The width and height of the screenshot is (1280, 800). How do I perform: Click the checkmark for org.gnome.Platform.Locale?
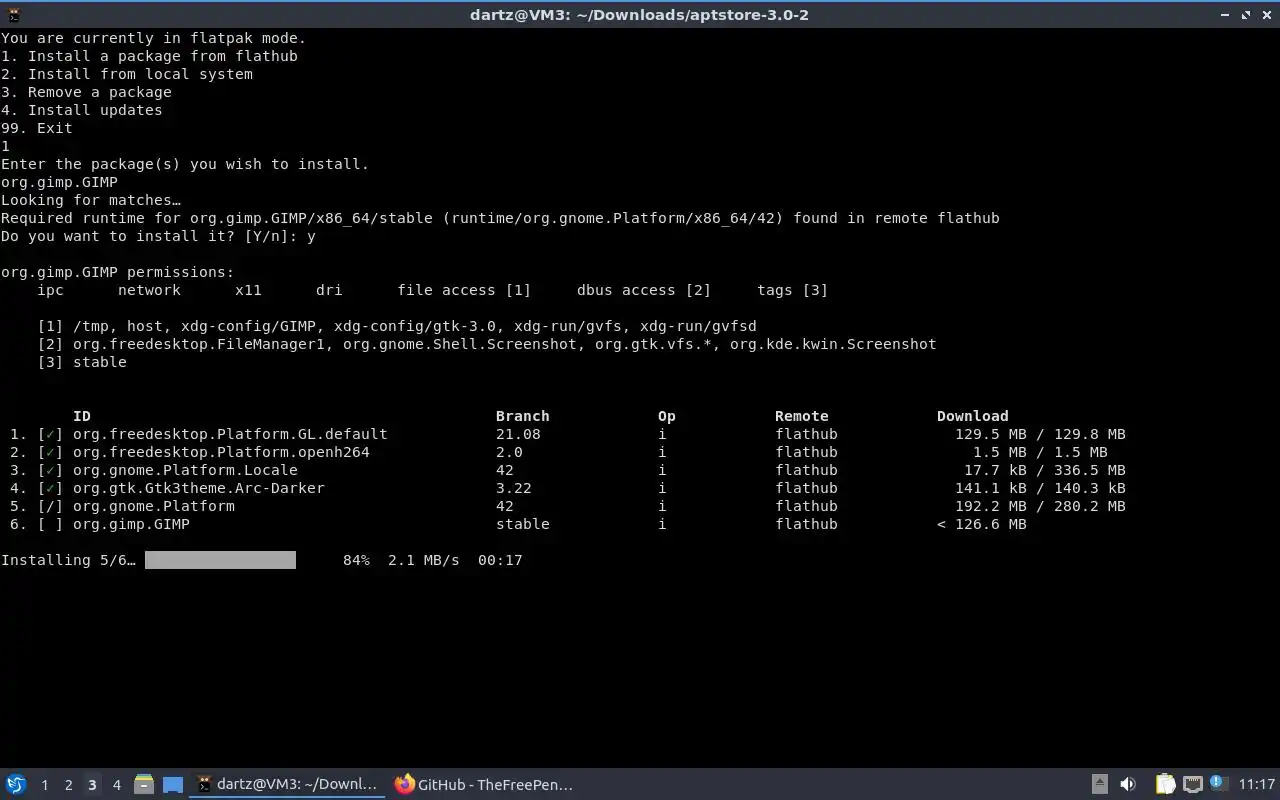(x=50, y=470)
